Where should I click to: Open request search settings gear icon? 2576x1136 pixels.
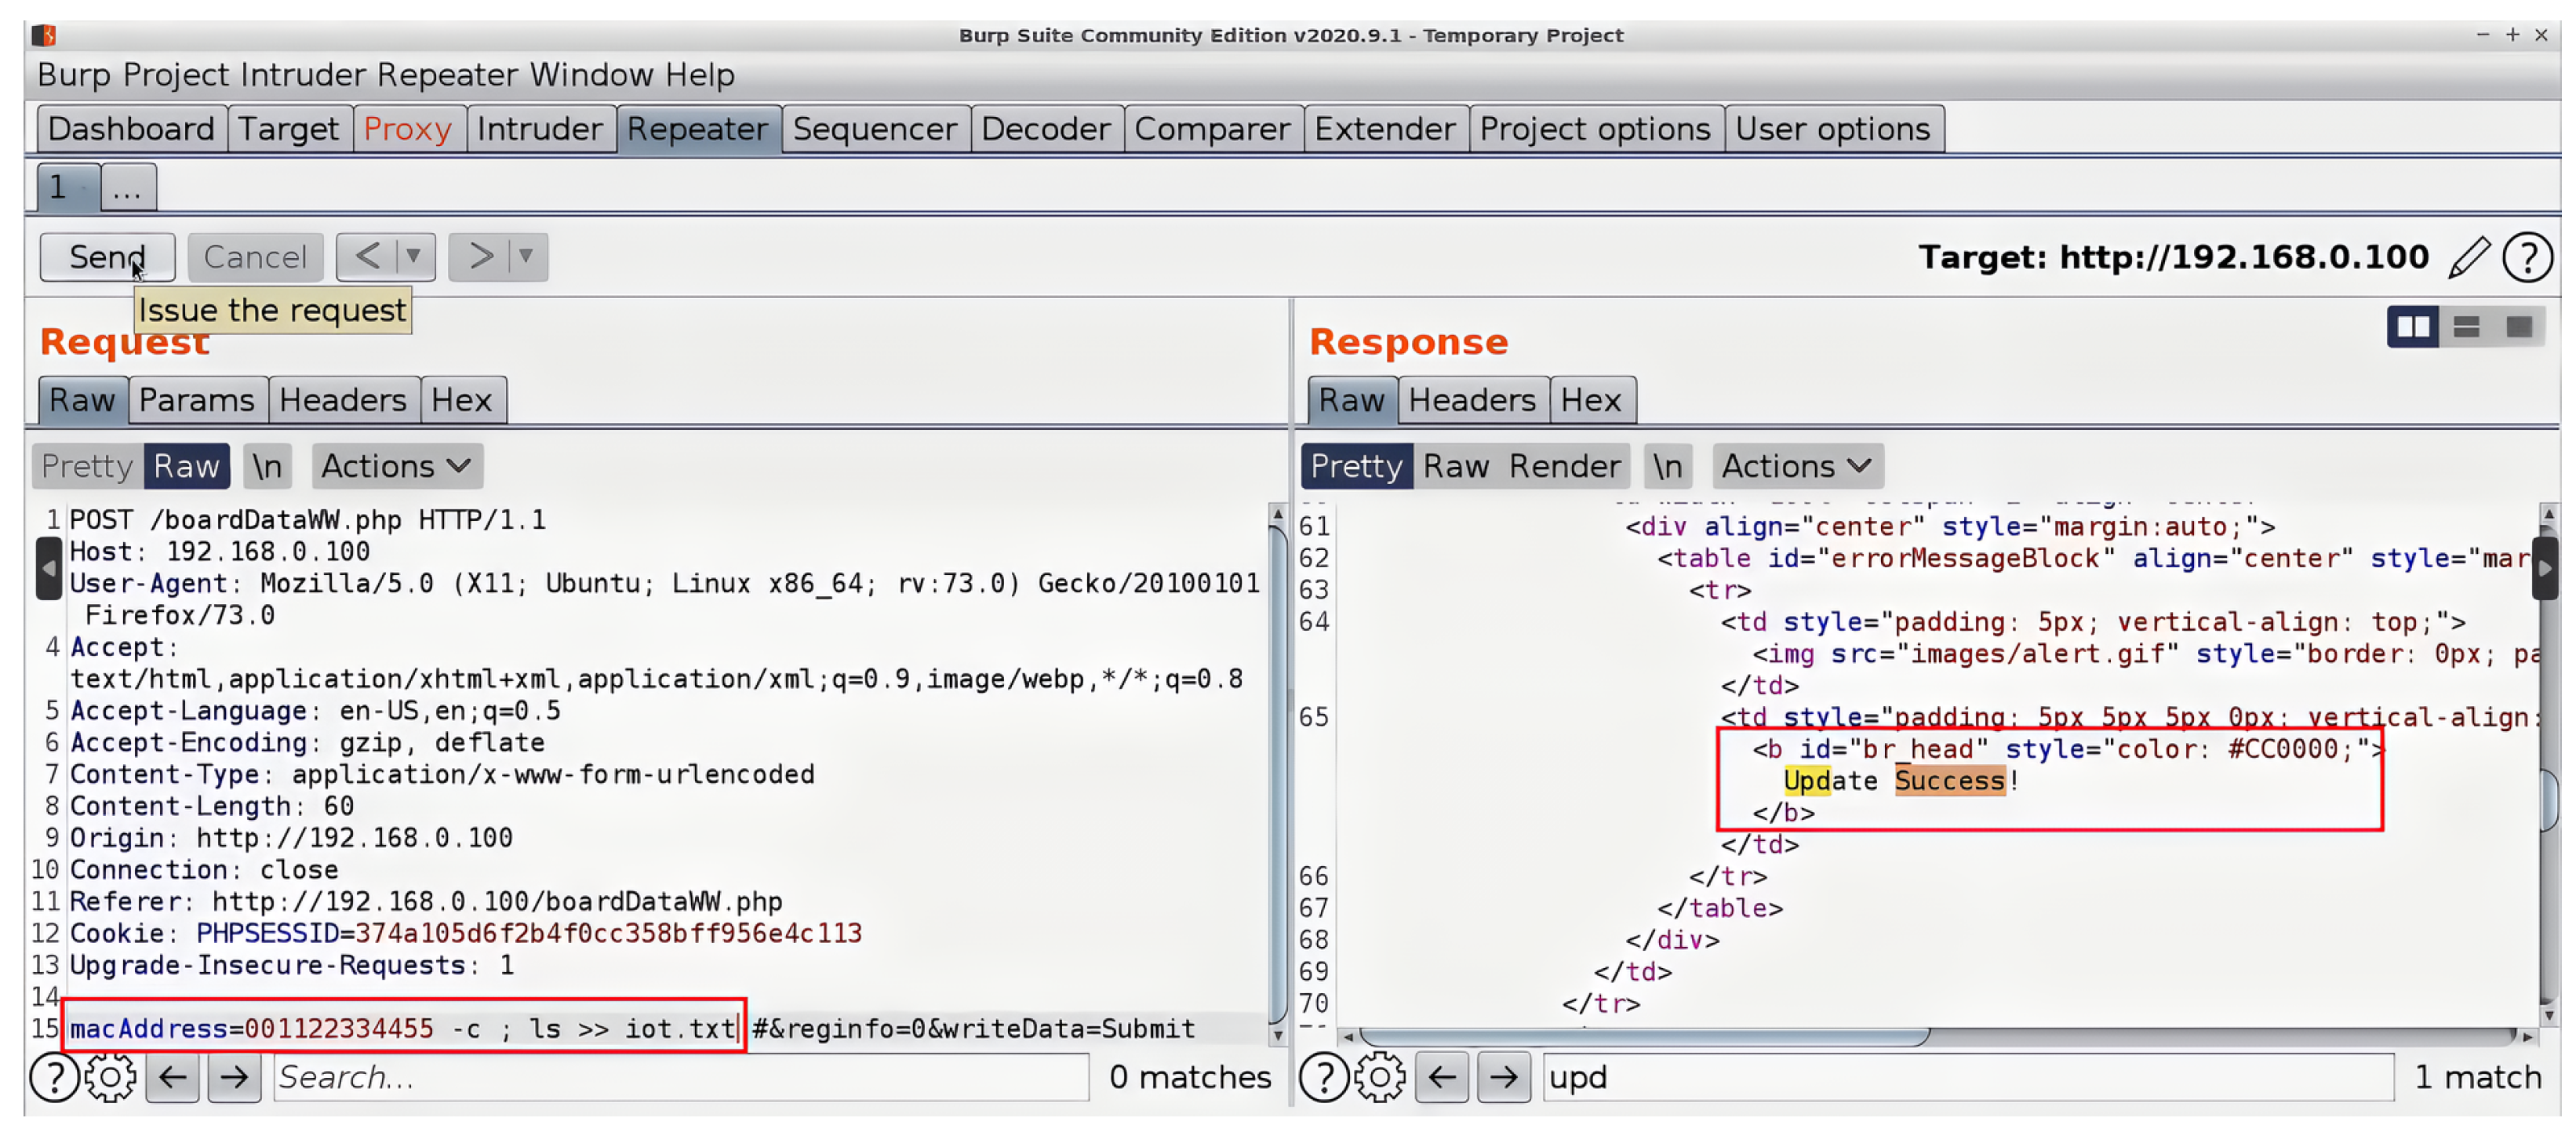(110, 1077)
